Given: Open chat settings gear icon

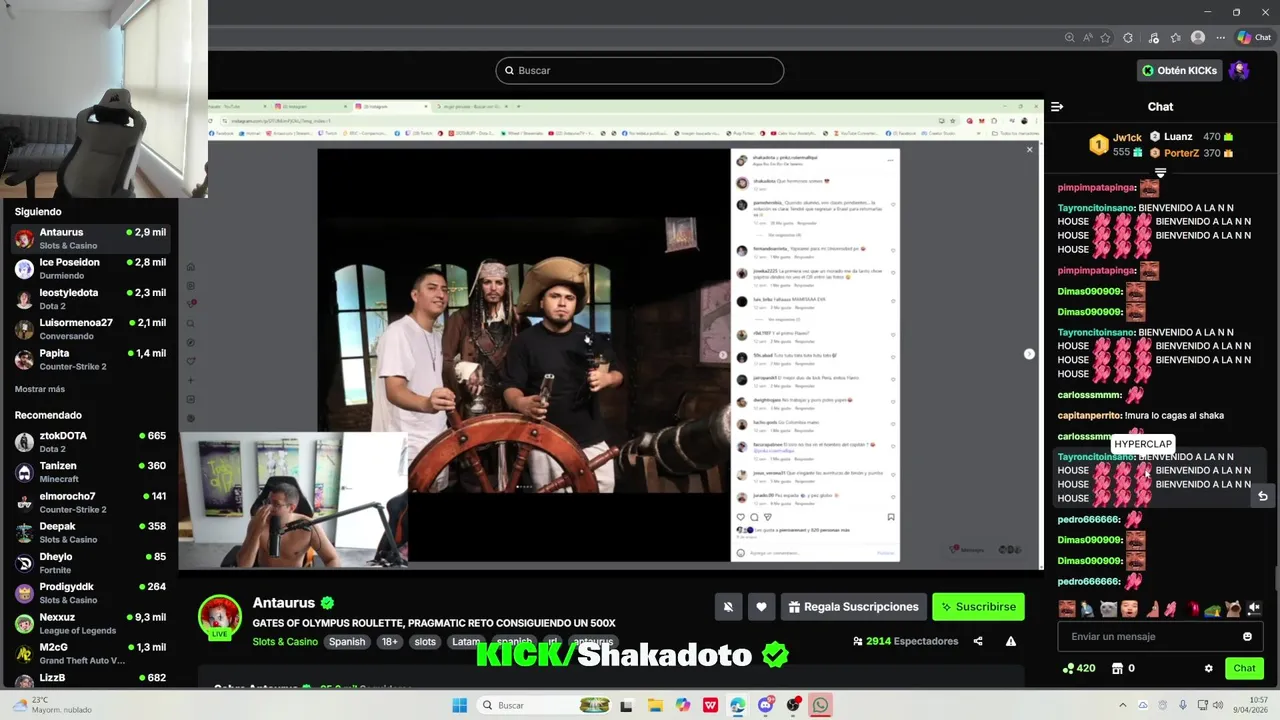Looking at the screenshot, I should (x=1208, y=668).
